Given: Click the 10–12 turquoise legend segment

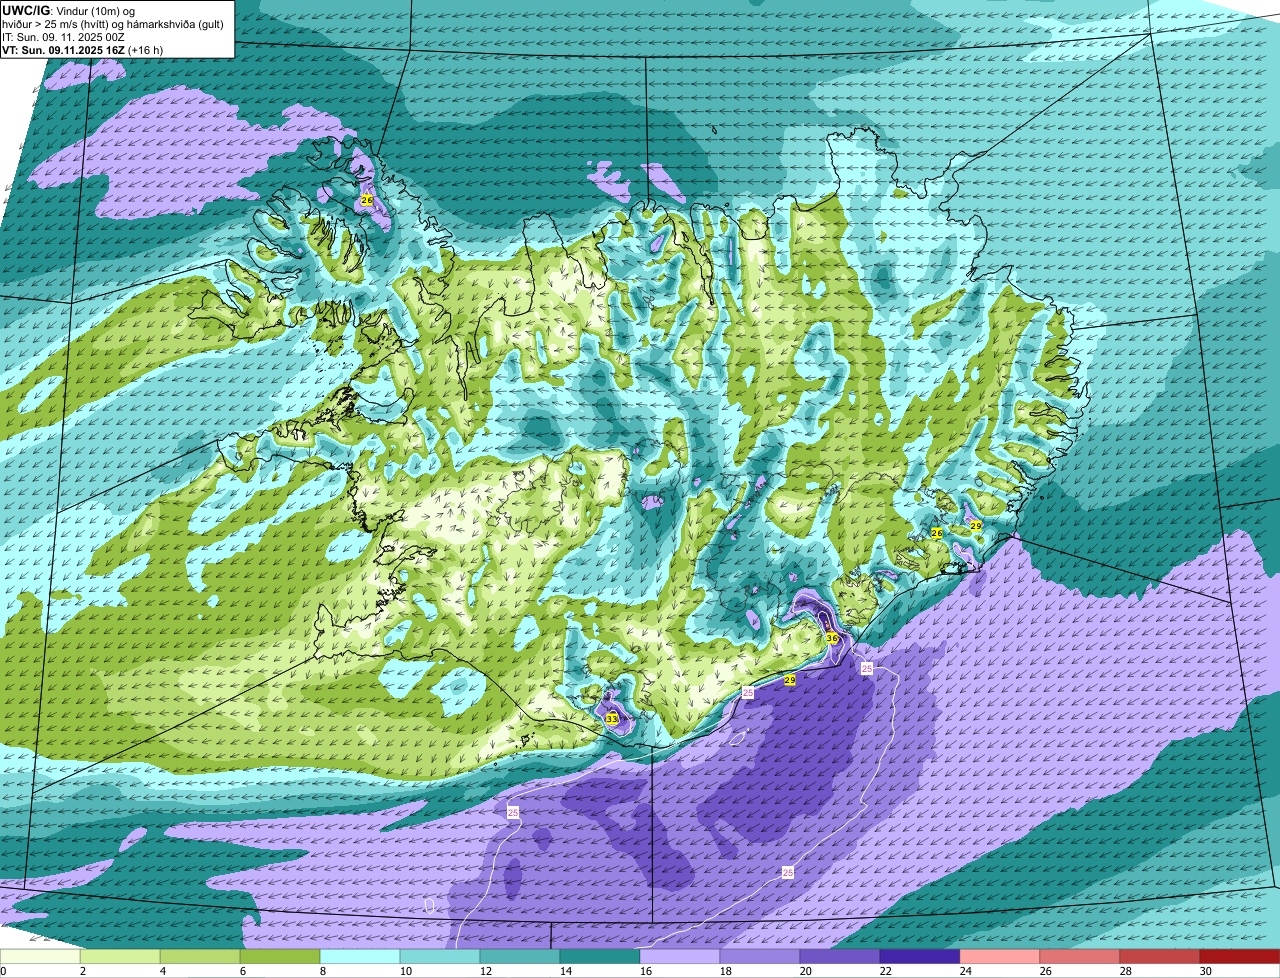Looking at the screenshot, I should tap(440, 957).
